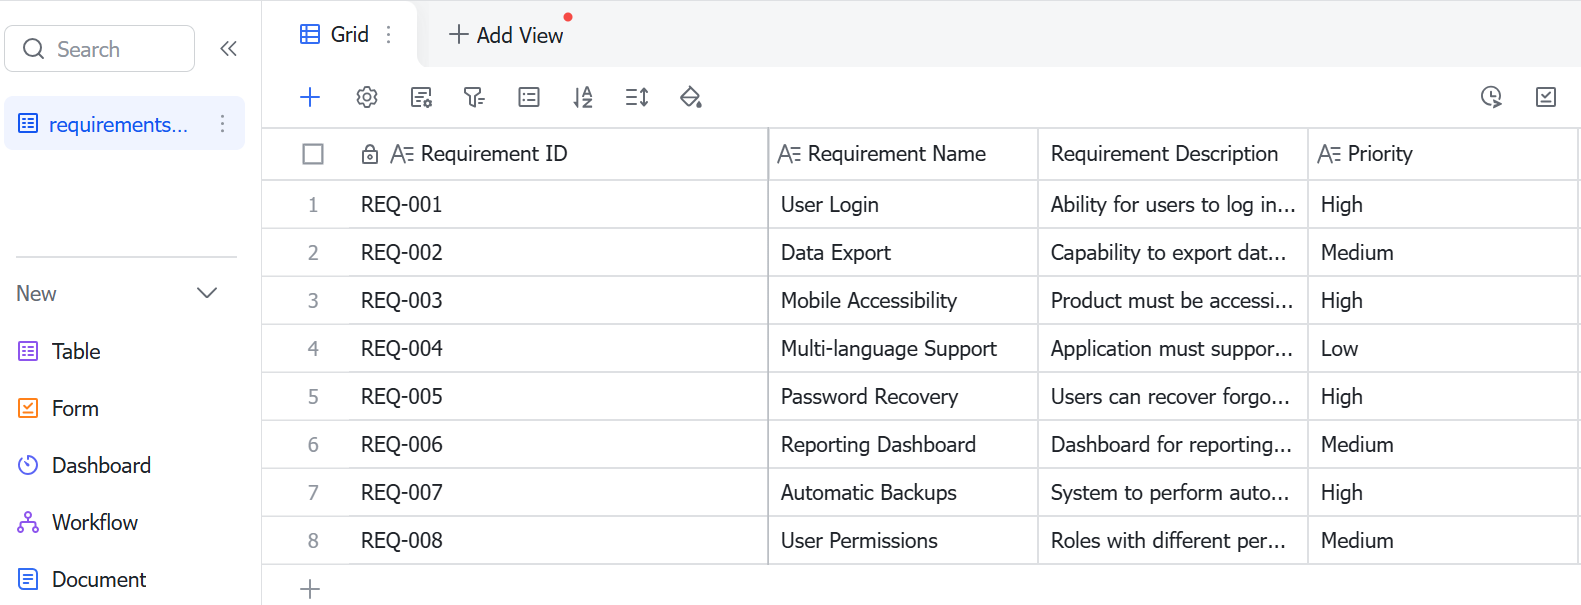Select the User Permissions cell

[904, 541]
